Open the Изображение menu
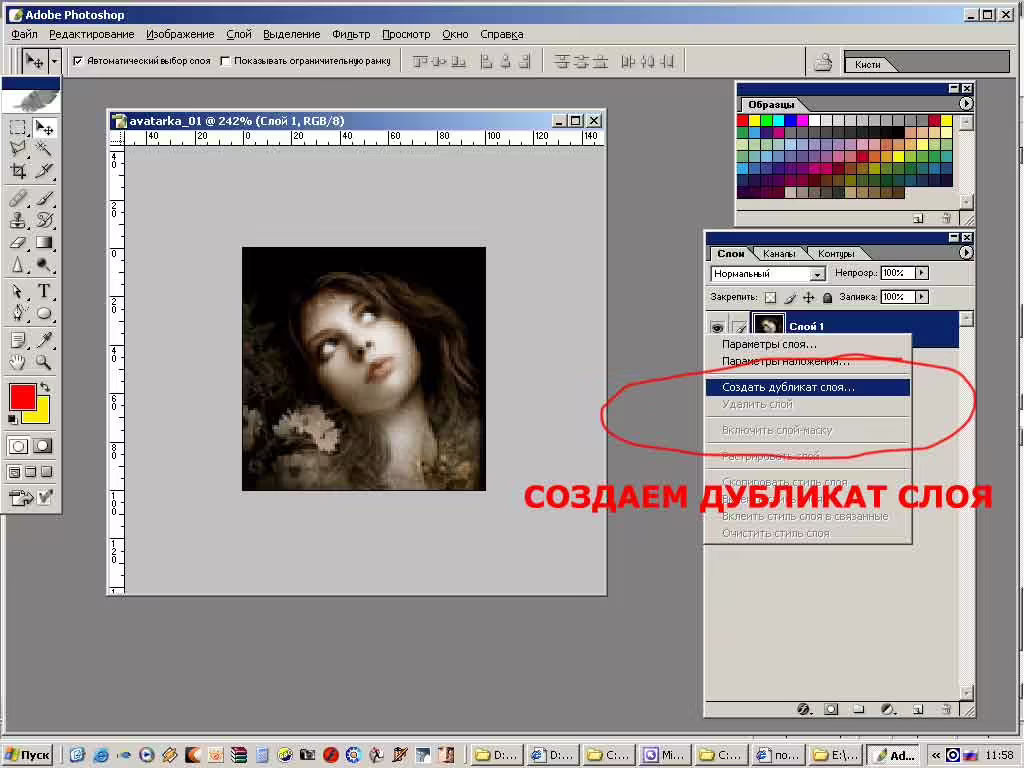The height and width of the screenshot is (768, 1024). coord(180,34)
